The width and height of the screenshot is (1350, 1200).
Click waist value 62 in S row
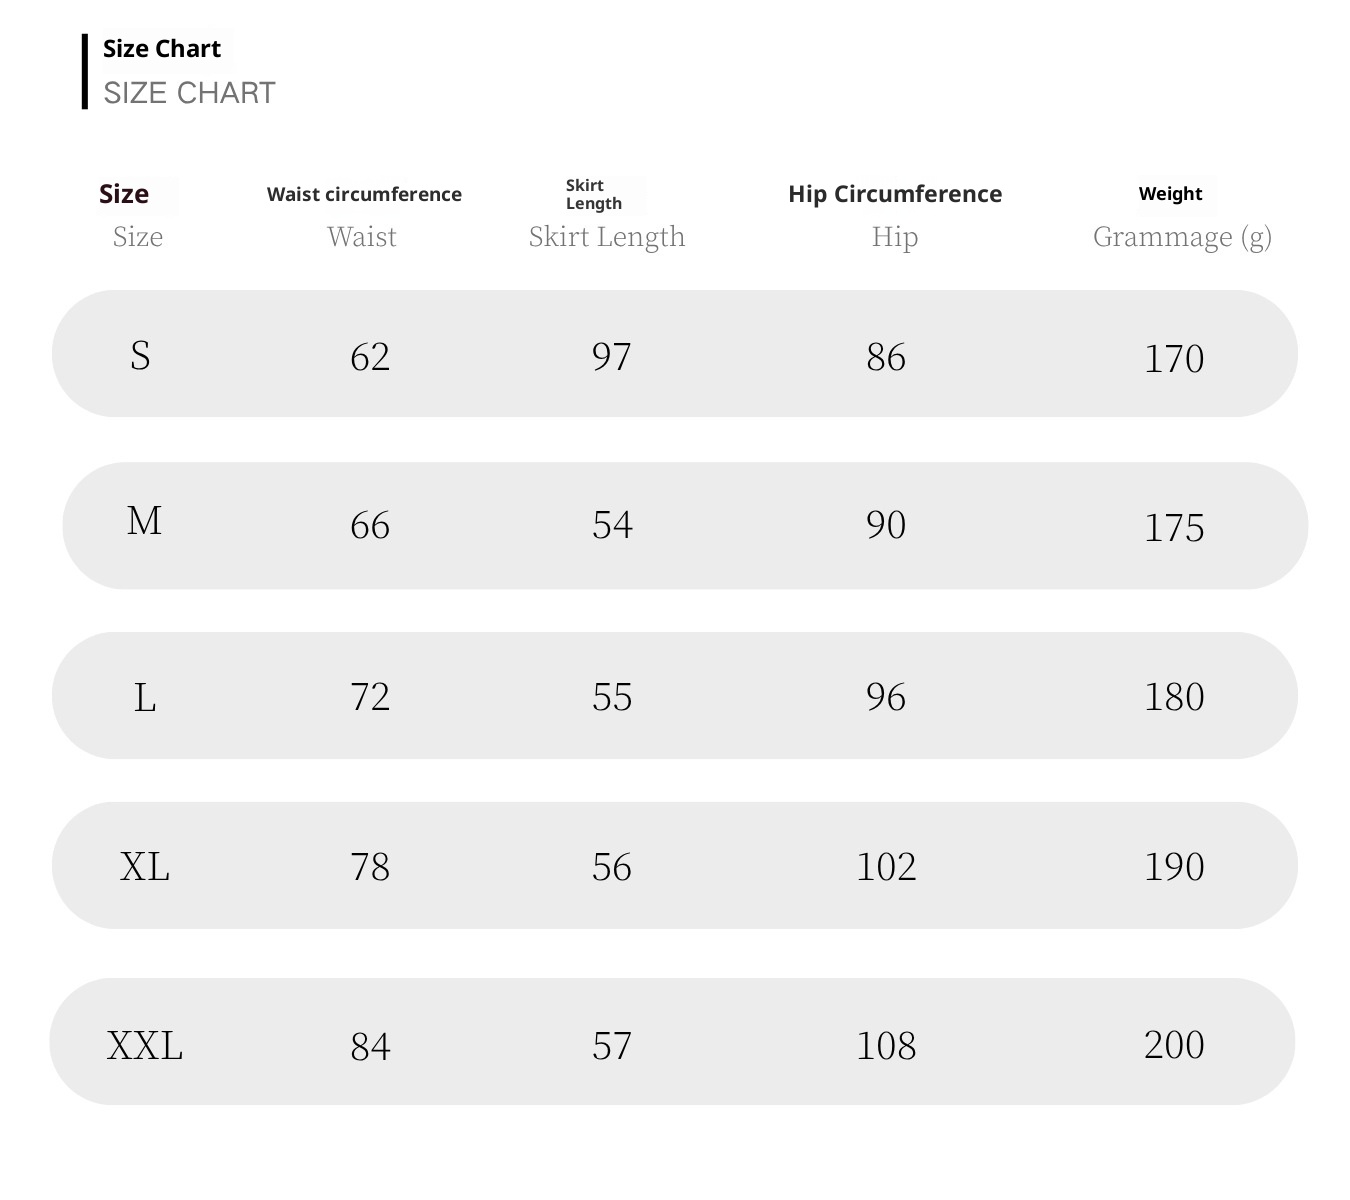tap(370, 357)
